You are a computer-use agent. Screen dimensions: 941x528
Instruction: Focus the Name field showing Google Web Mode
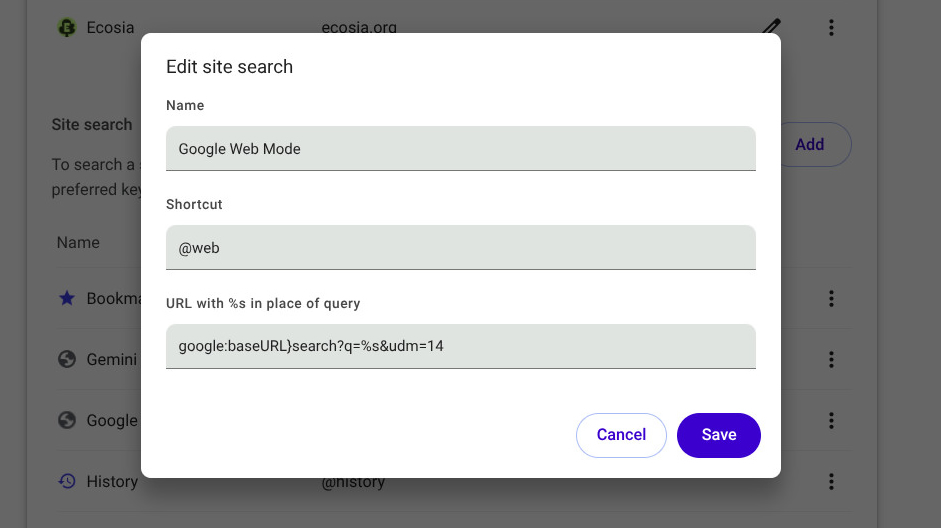click(460, 148)
